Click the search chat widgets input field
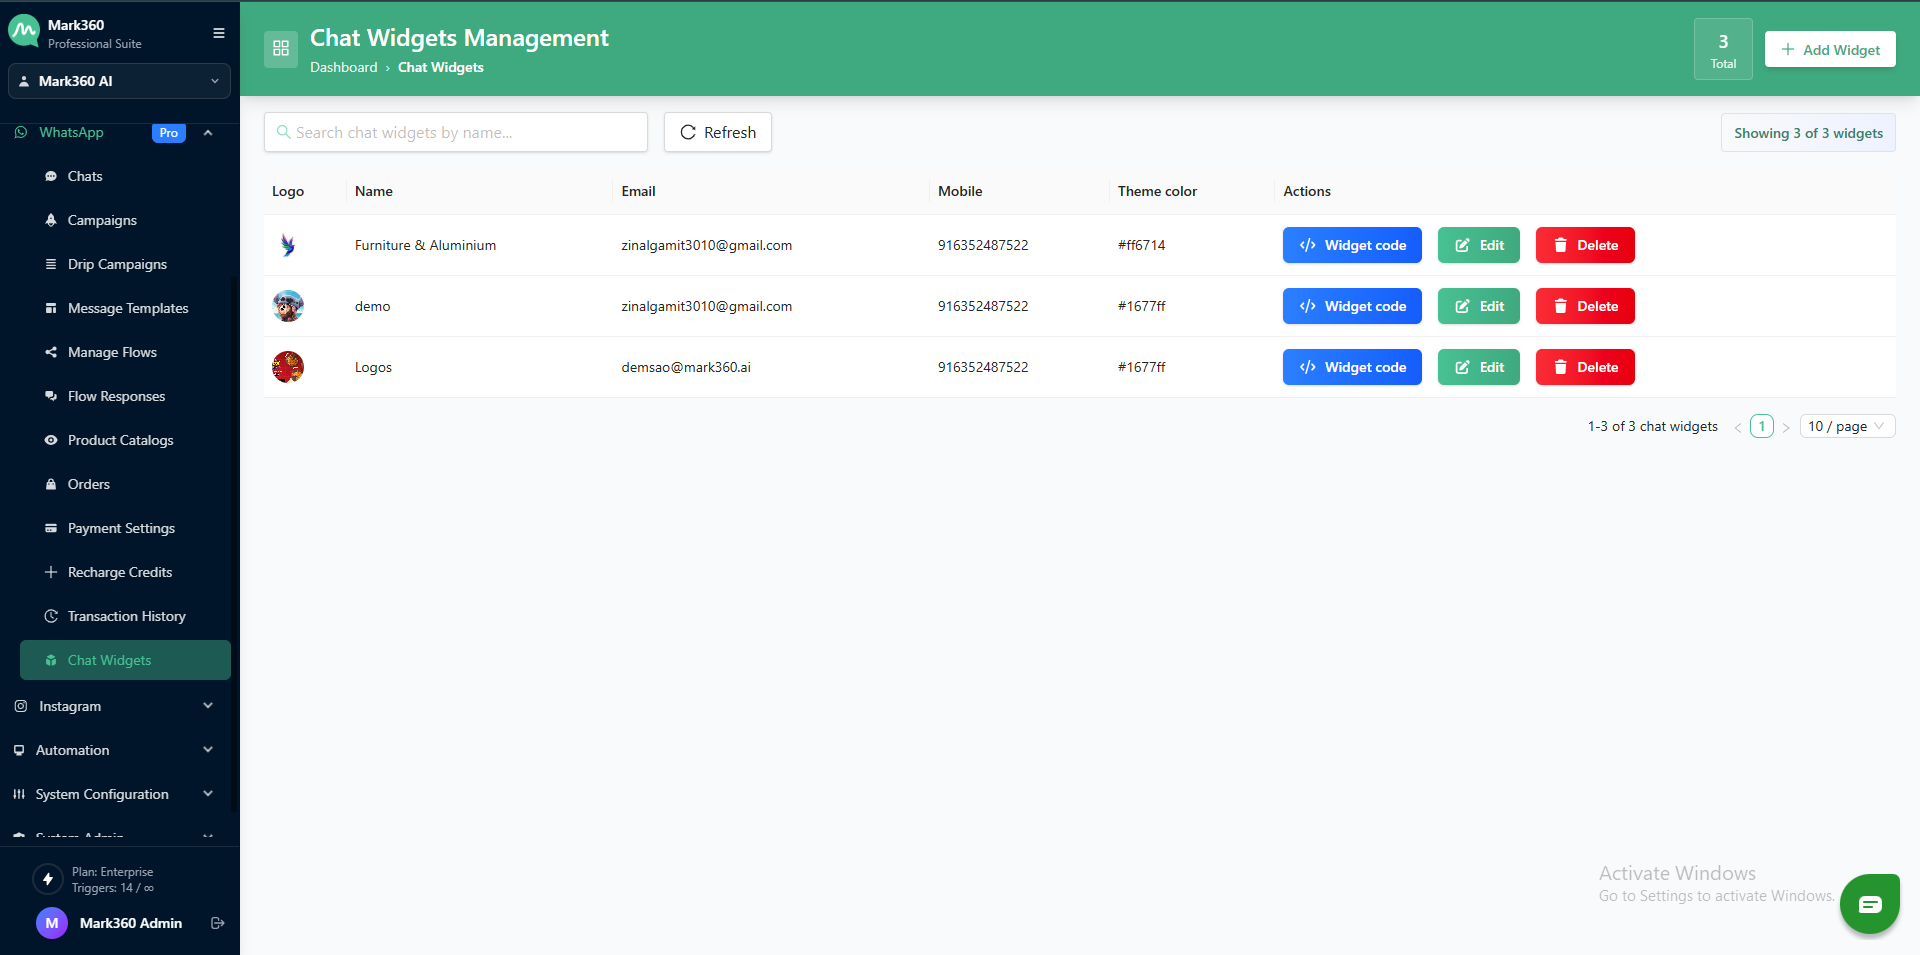The image size is (1920, 955). pos(456,132)
